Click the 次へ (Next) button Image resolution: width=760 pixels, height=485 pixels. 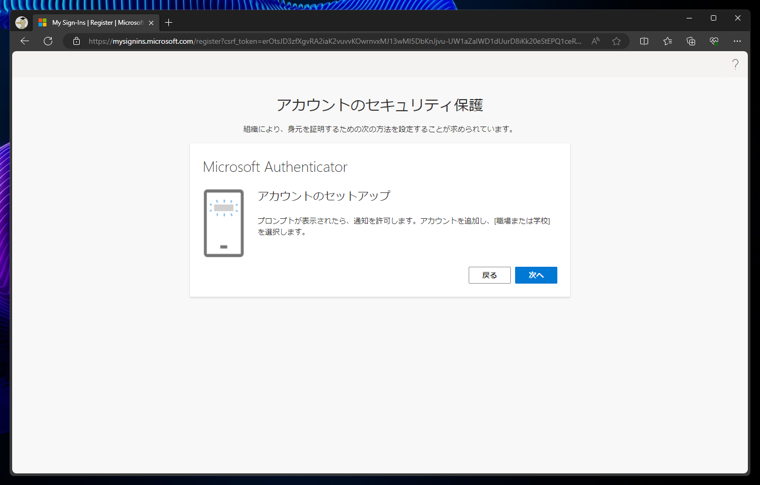pos(536,275)
